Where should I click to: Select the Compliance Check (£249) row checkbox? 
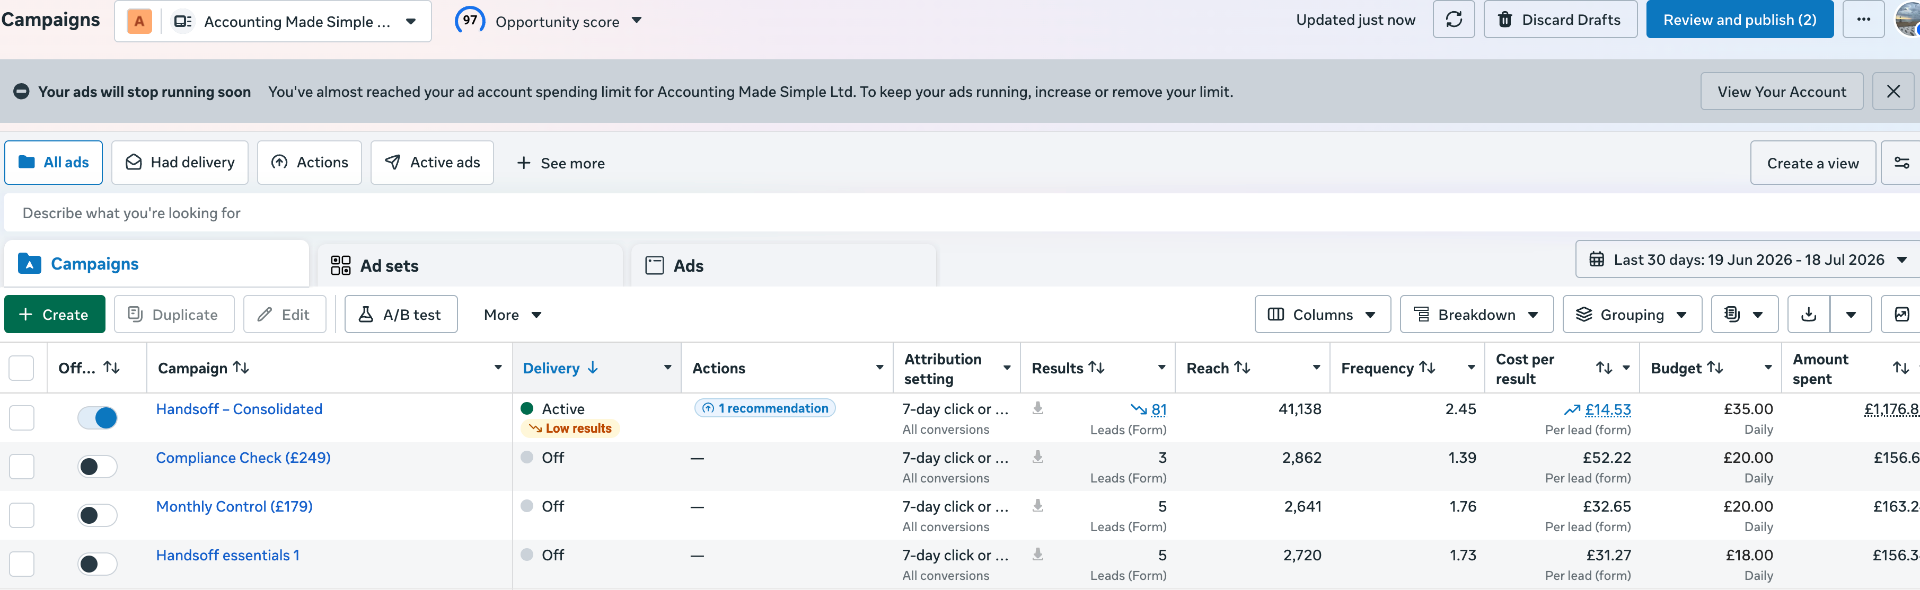click(21, 466)
